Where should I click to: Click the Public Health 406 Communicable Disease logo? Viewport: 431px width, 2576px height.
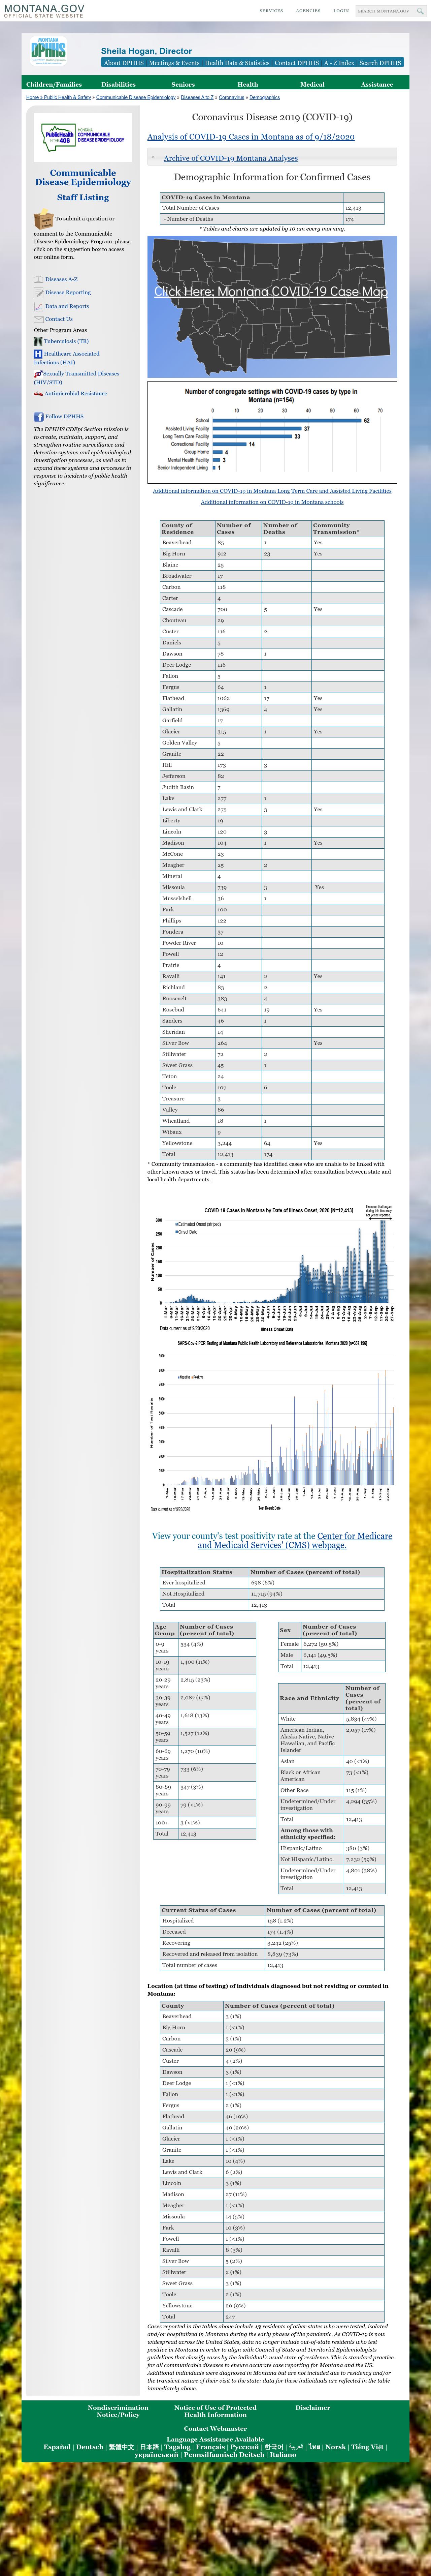82,137
